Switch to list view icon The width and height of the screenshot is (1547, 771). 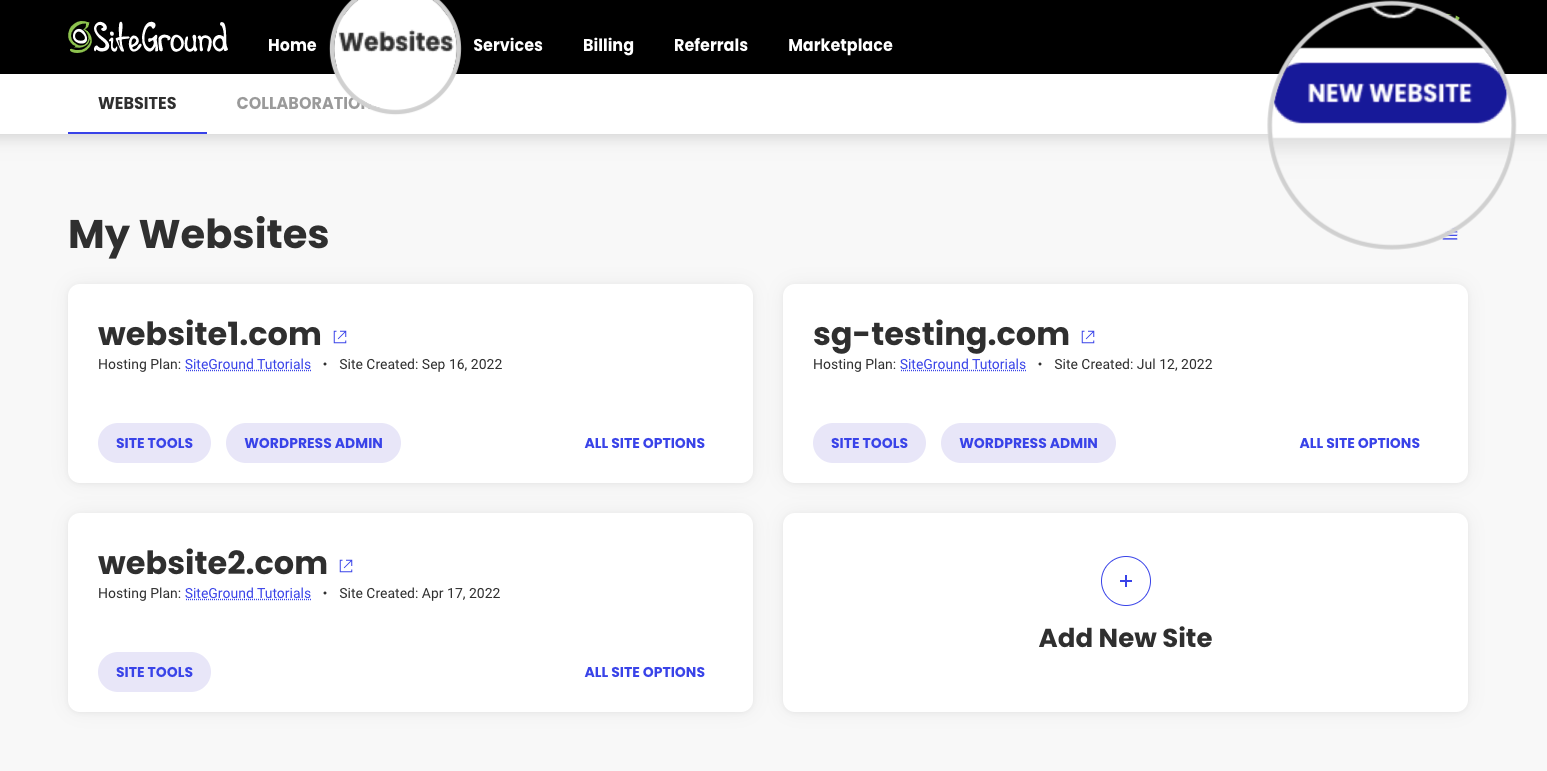(x=1450, y=236)
